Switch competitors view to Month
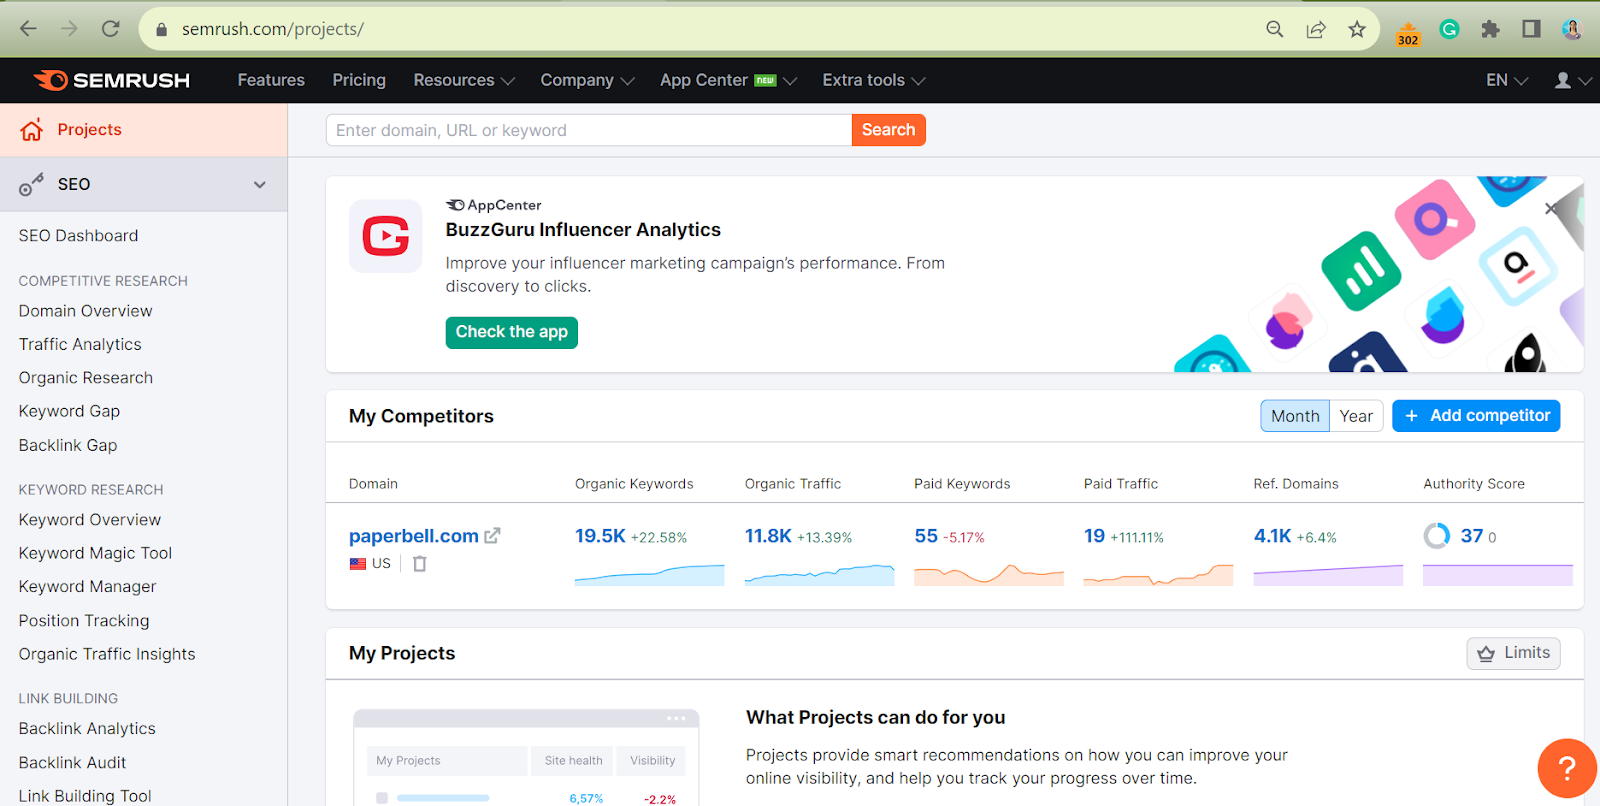 point(1295,416)
